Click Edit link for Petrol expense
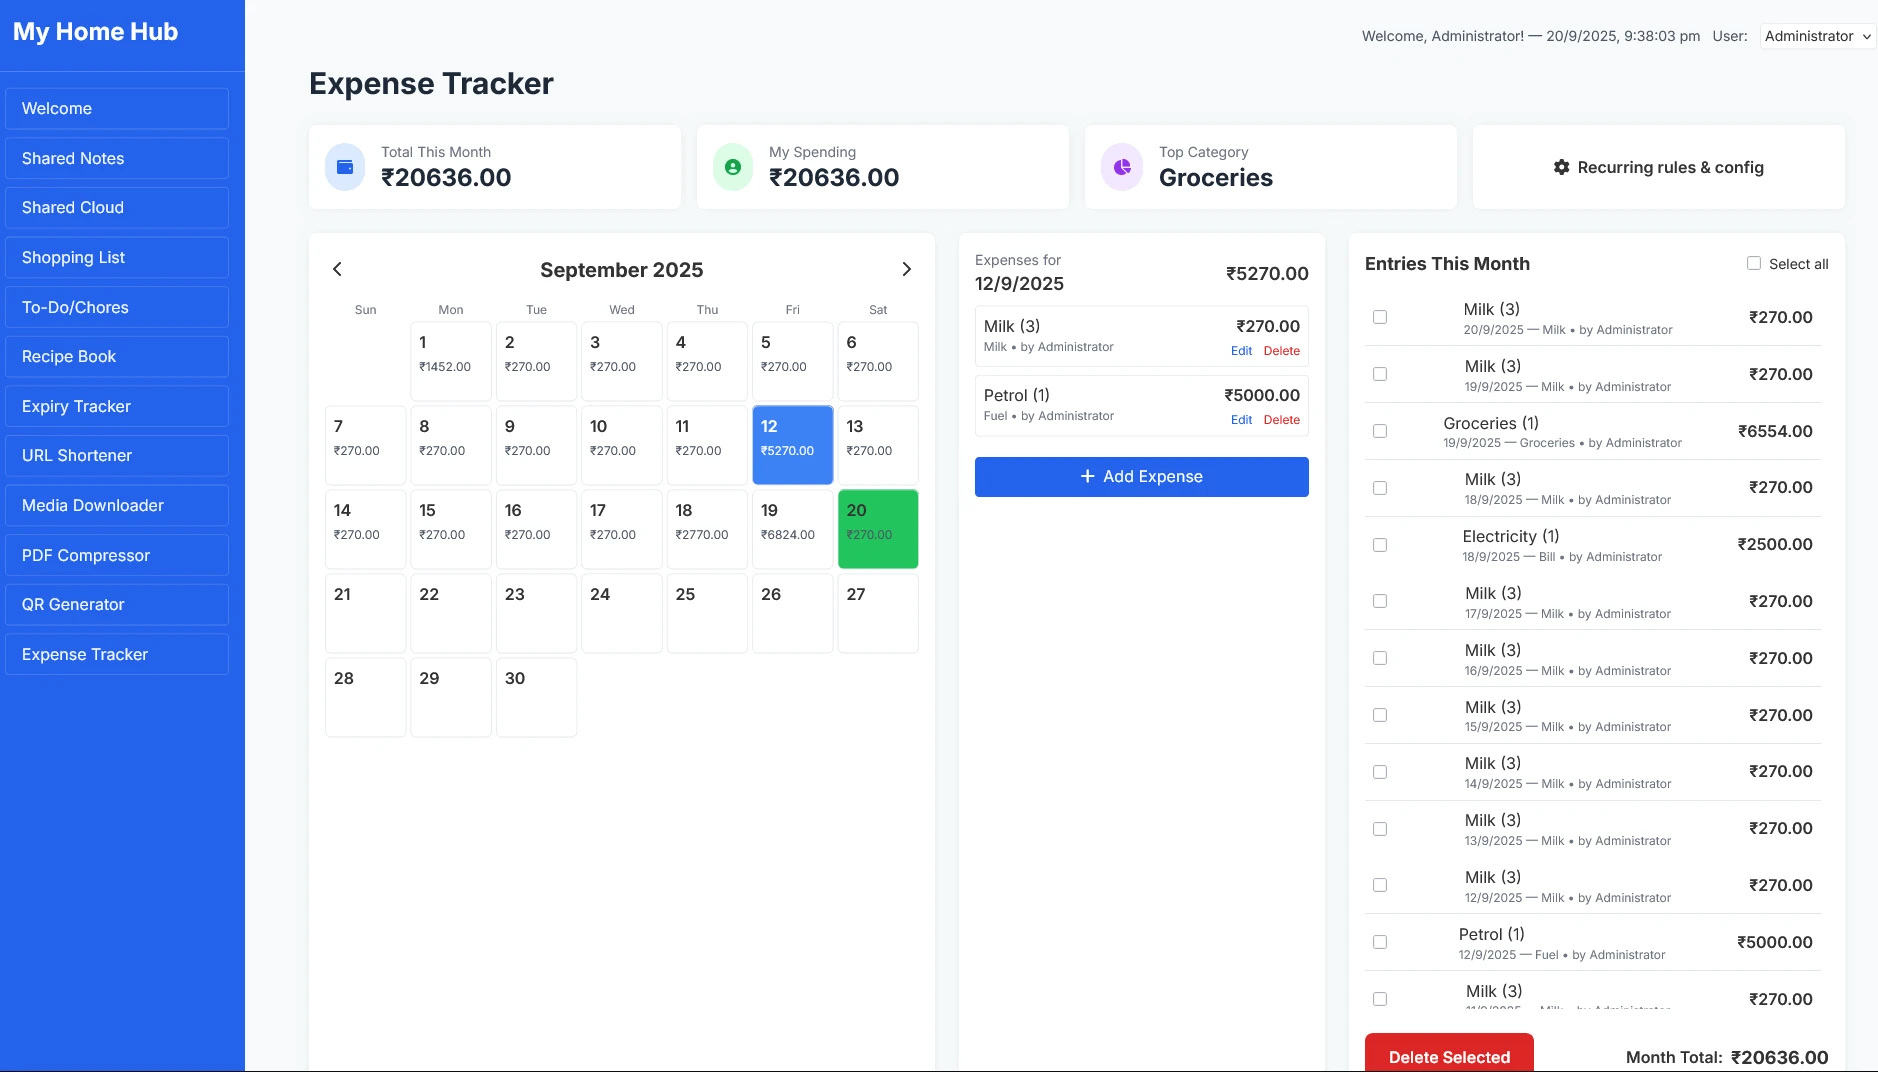 click(x=1241, y=420)
